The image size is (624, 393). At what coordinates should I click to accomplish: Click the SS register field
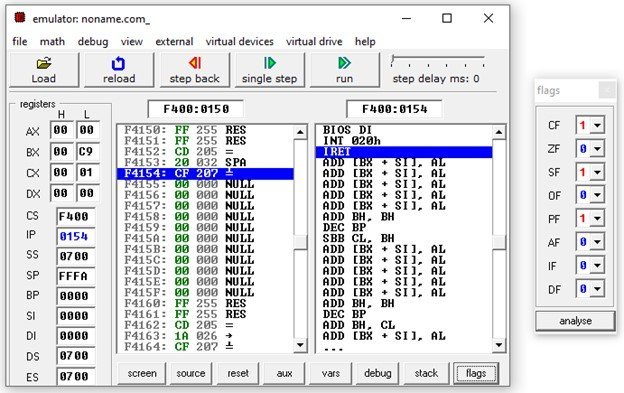76,256
